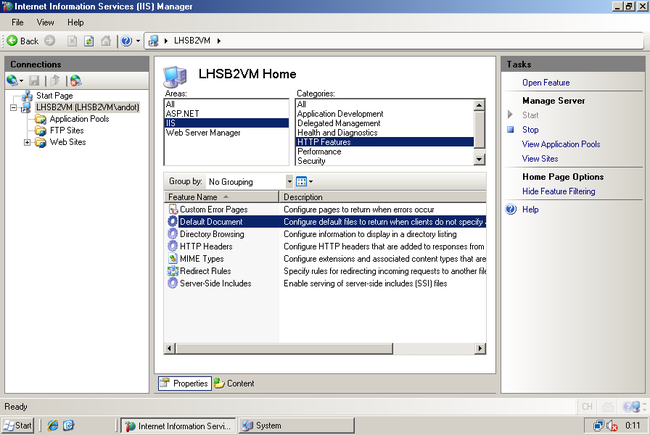The height and width of the screenshot is (435, 650).
Task: Select Server-Side Includes feature
Action: pos(215,284)
